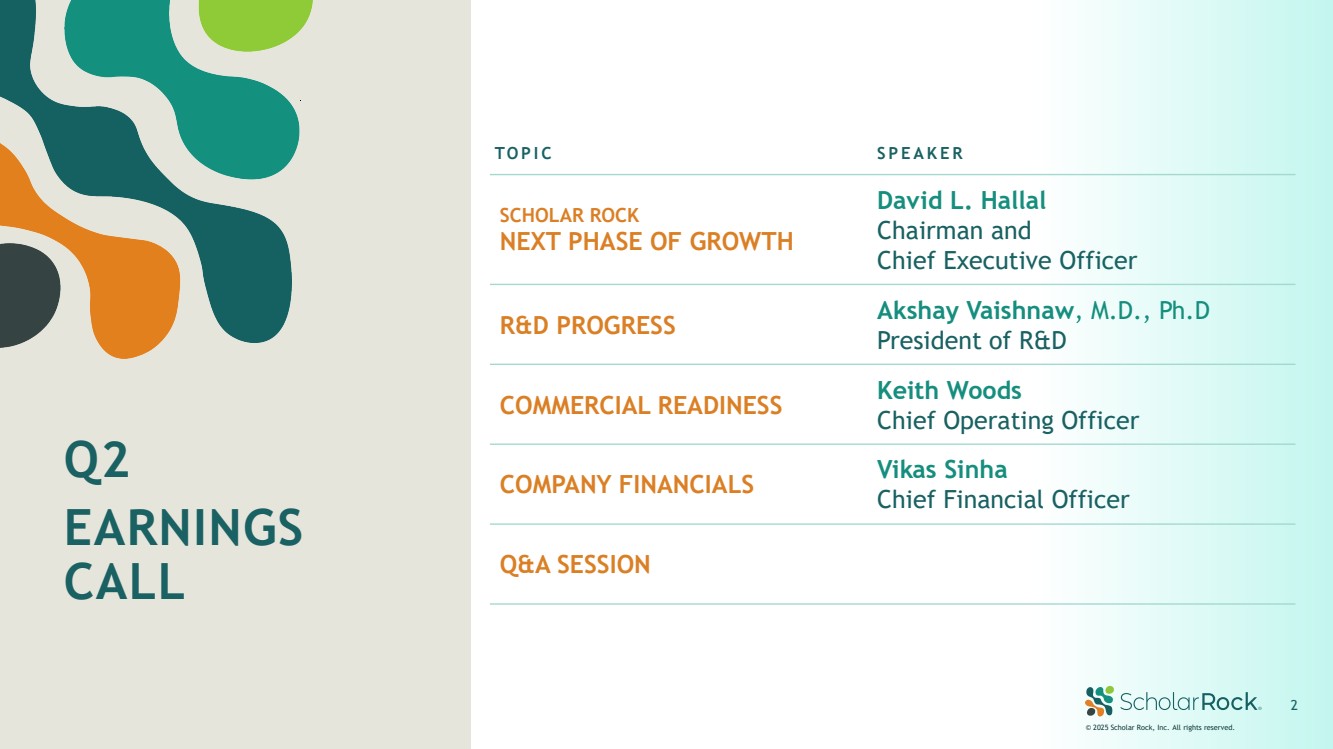Click the SPEAKER column header
Image resolution: width=1333 pixels, height=749 pixels.
[920, 154]
